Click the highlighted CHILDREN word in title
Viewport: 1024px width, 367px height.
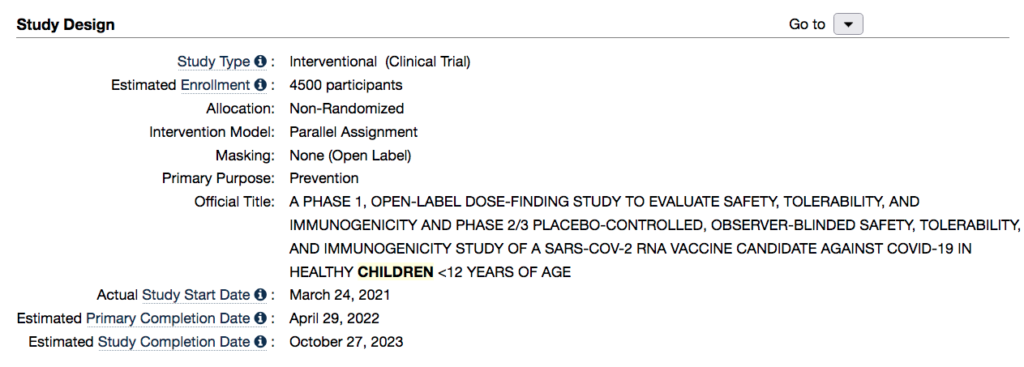395,272
